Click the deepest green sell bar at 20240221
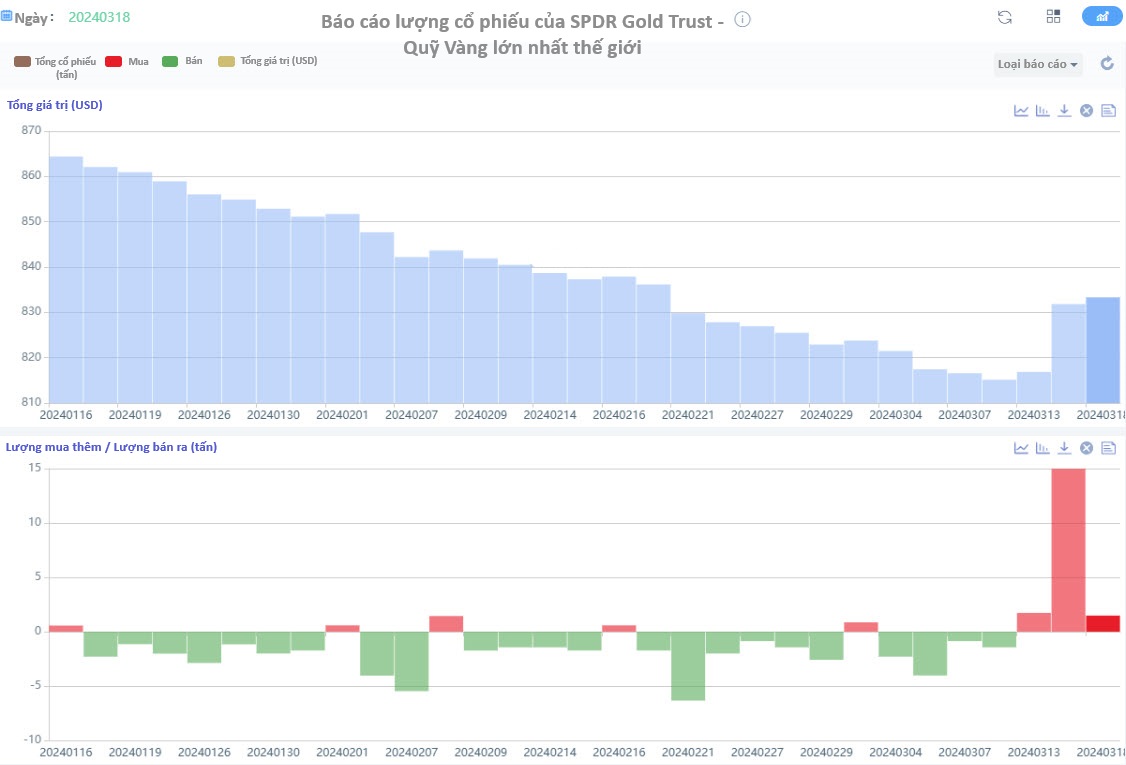The height and width of the screenshot is (765, 1126). point(688,666)
